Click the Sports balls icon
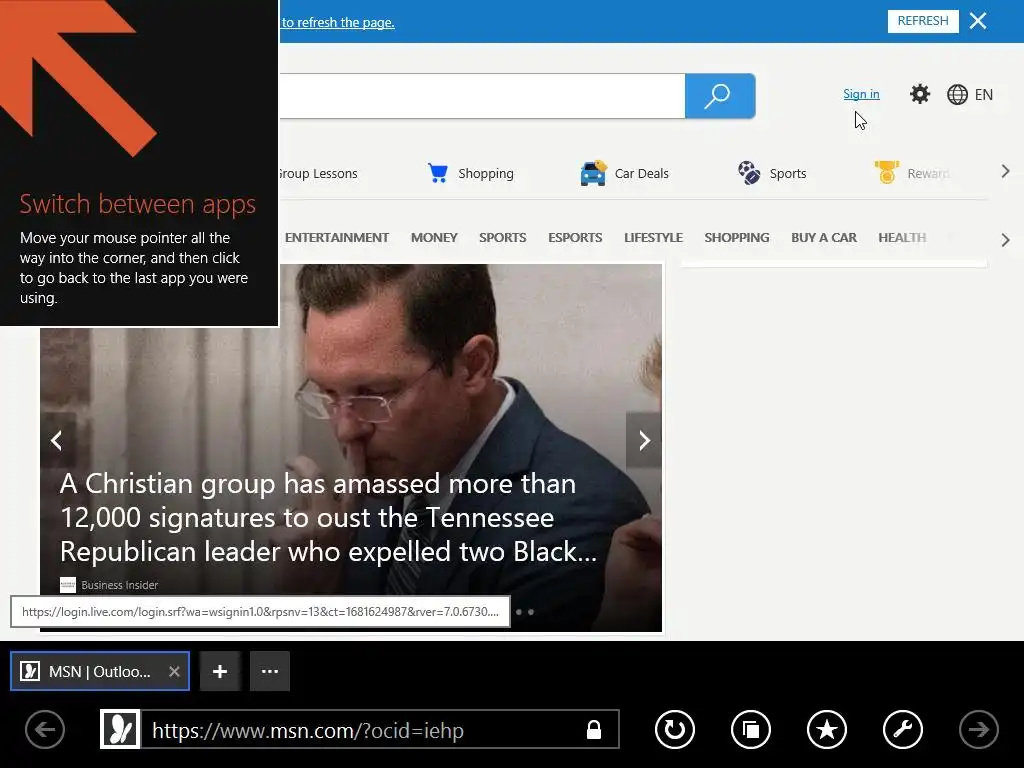 pyautogui.click(x=749, y=173)
